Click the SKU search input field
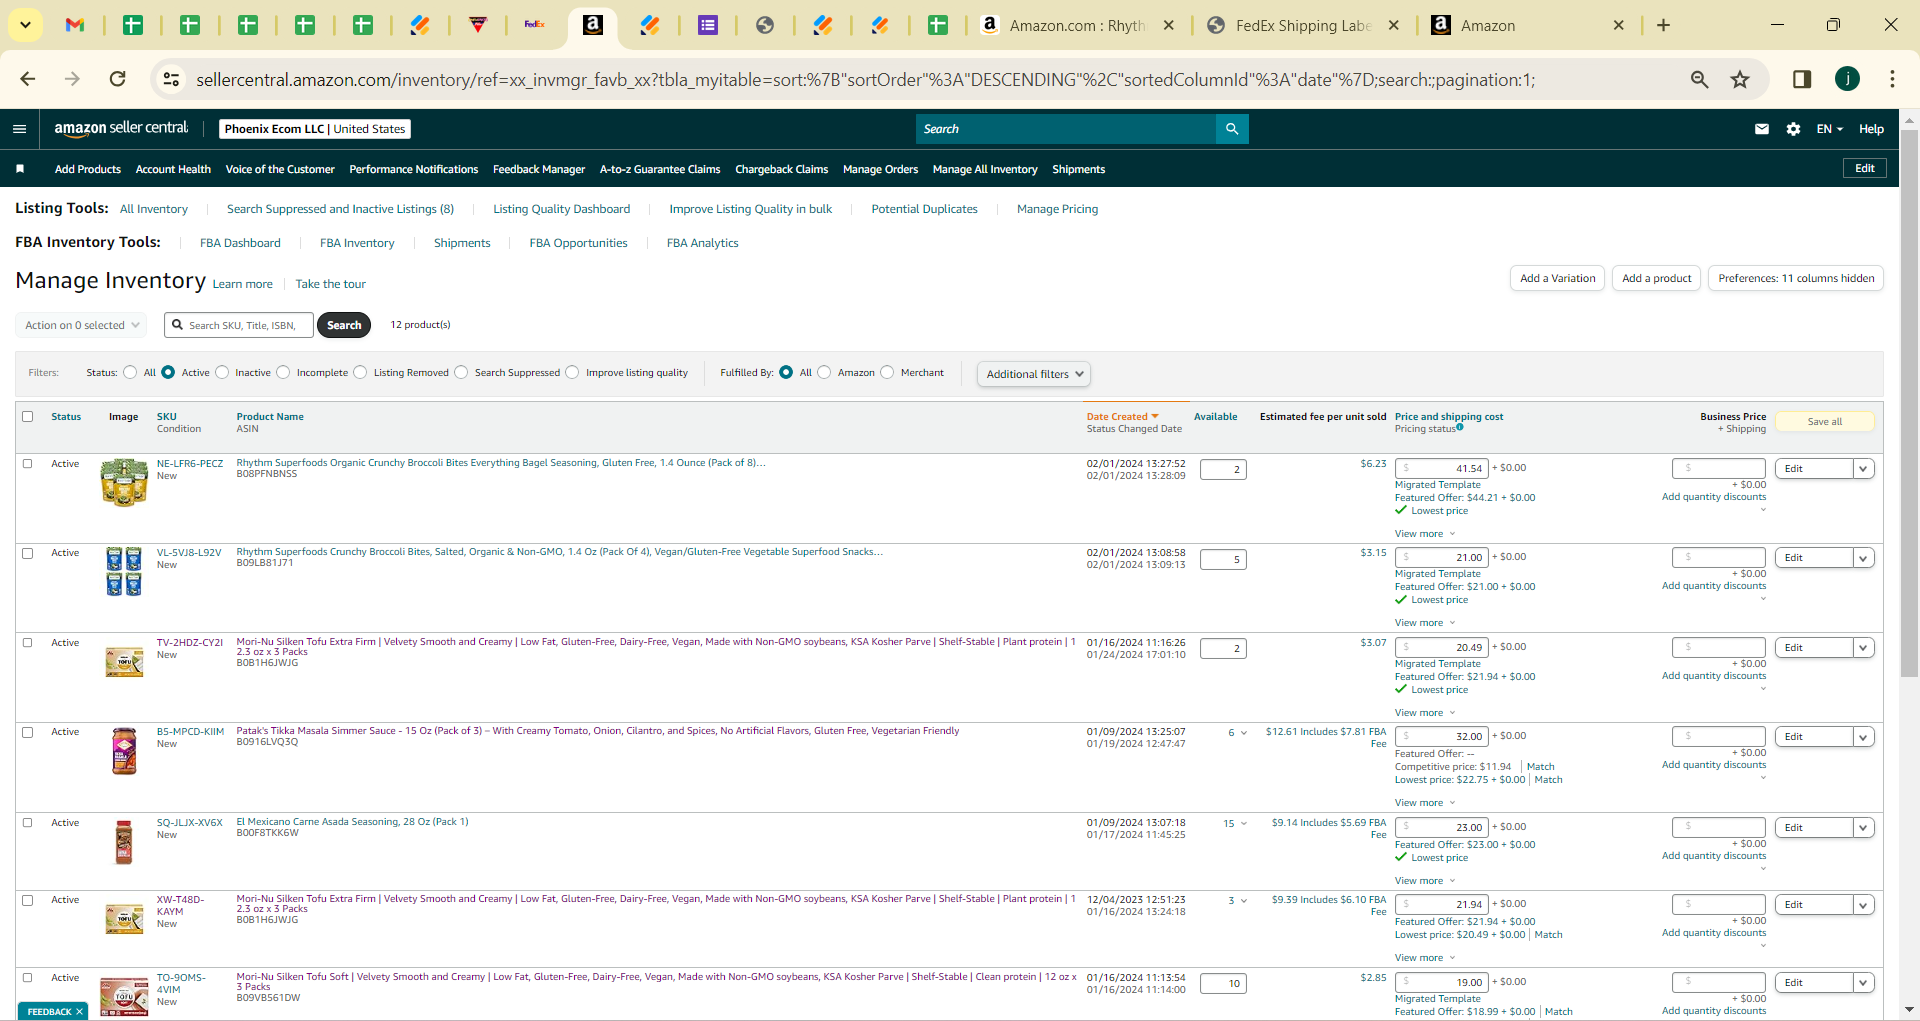Image resolution: width=1920 pixels, height=1021 pixels. [240, 325]
